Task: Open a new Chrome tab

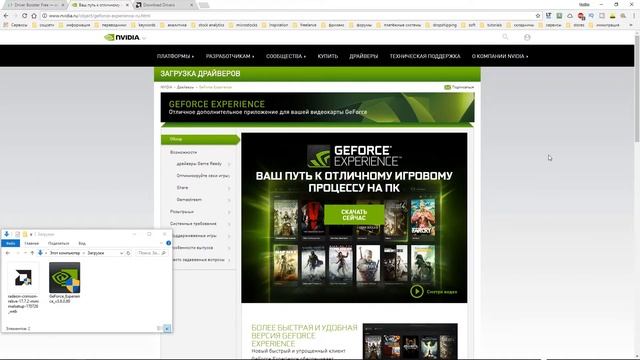Action: click(204, 5)
